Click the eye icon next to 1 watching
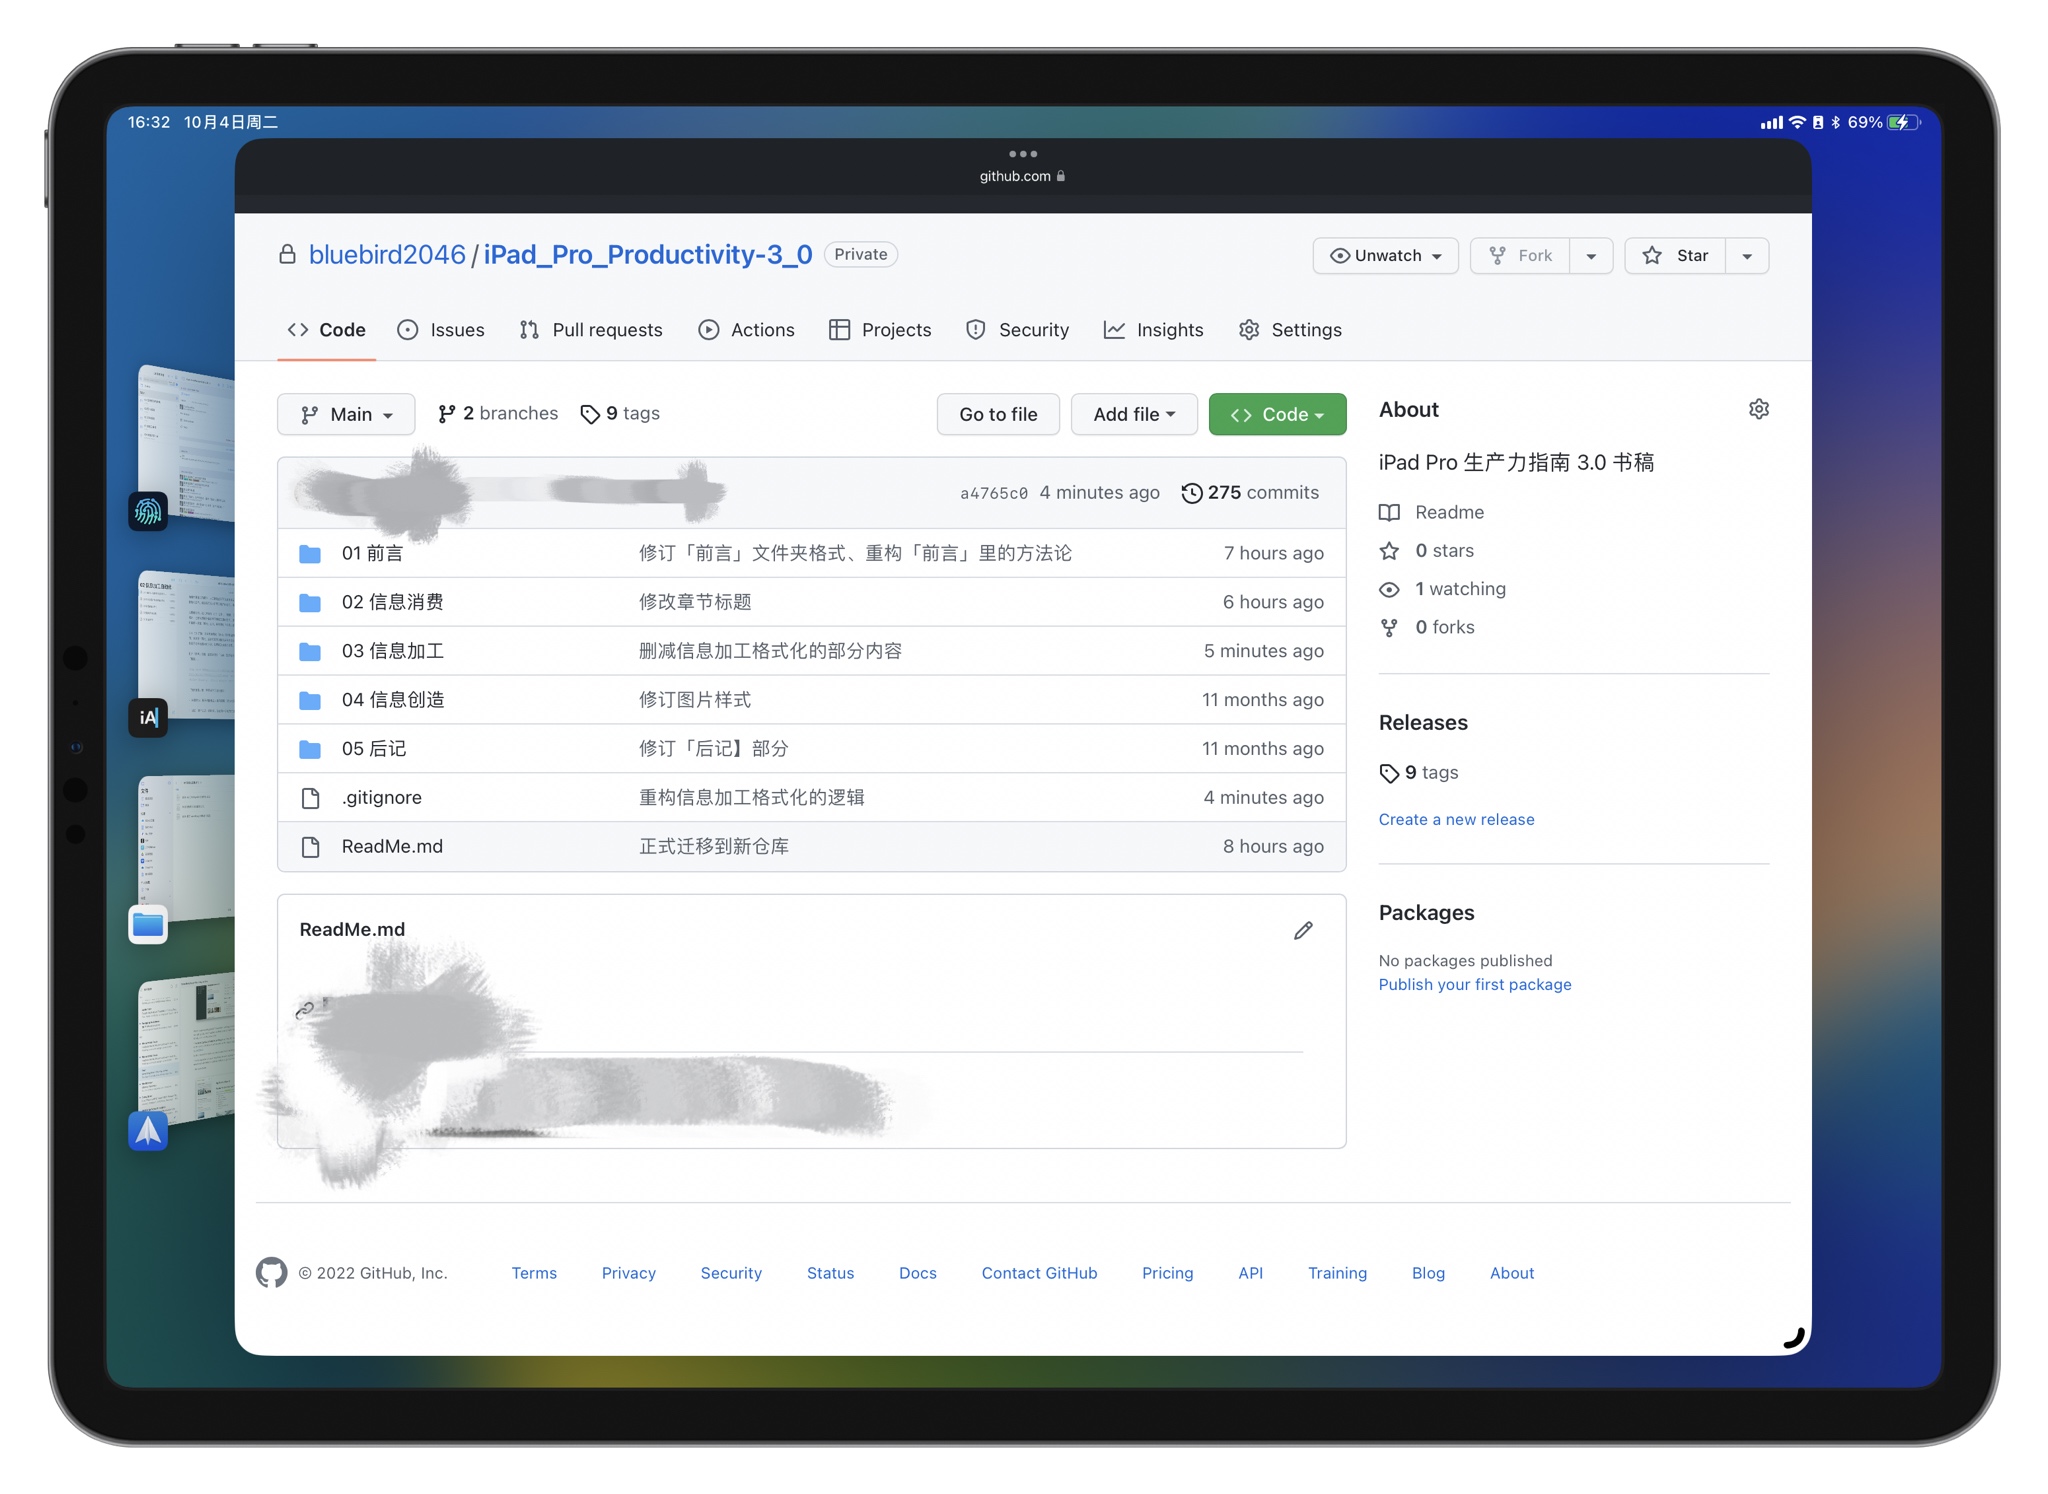This screenshot has width=2048, height=1494. tap(1389, 589)
